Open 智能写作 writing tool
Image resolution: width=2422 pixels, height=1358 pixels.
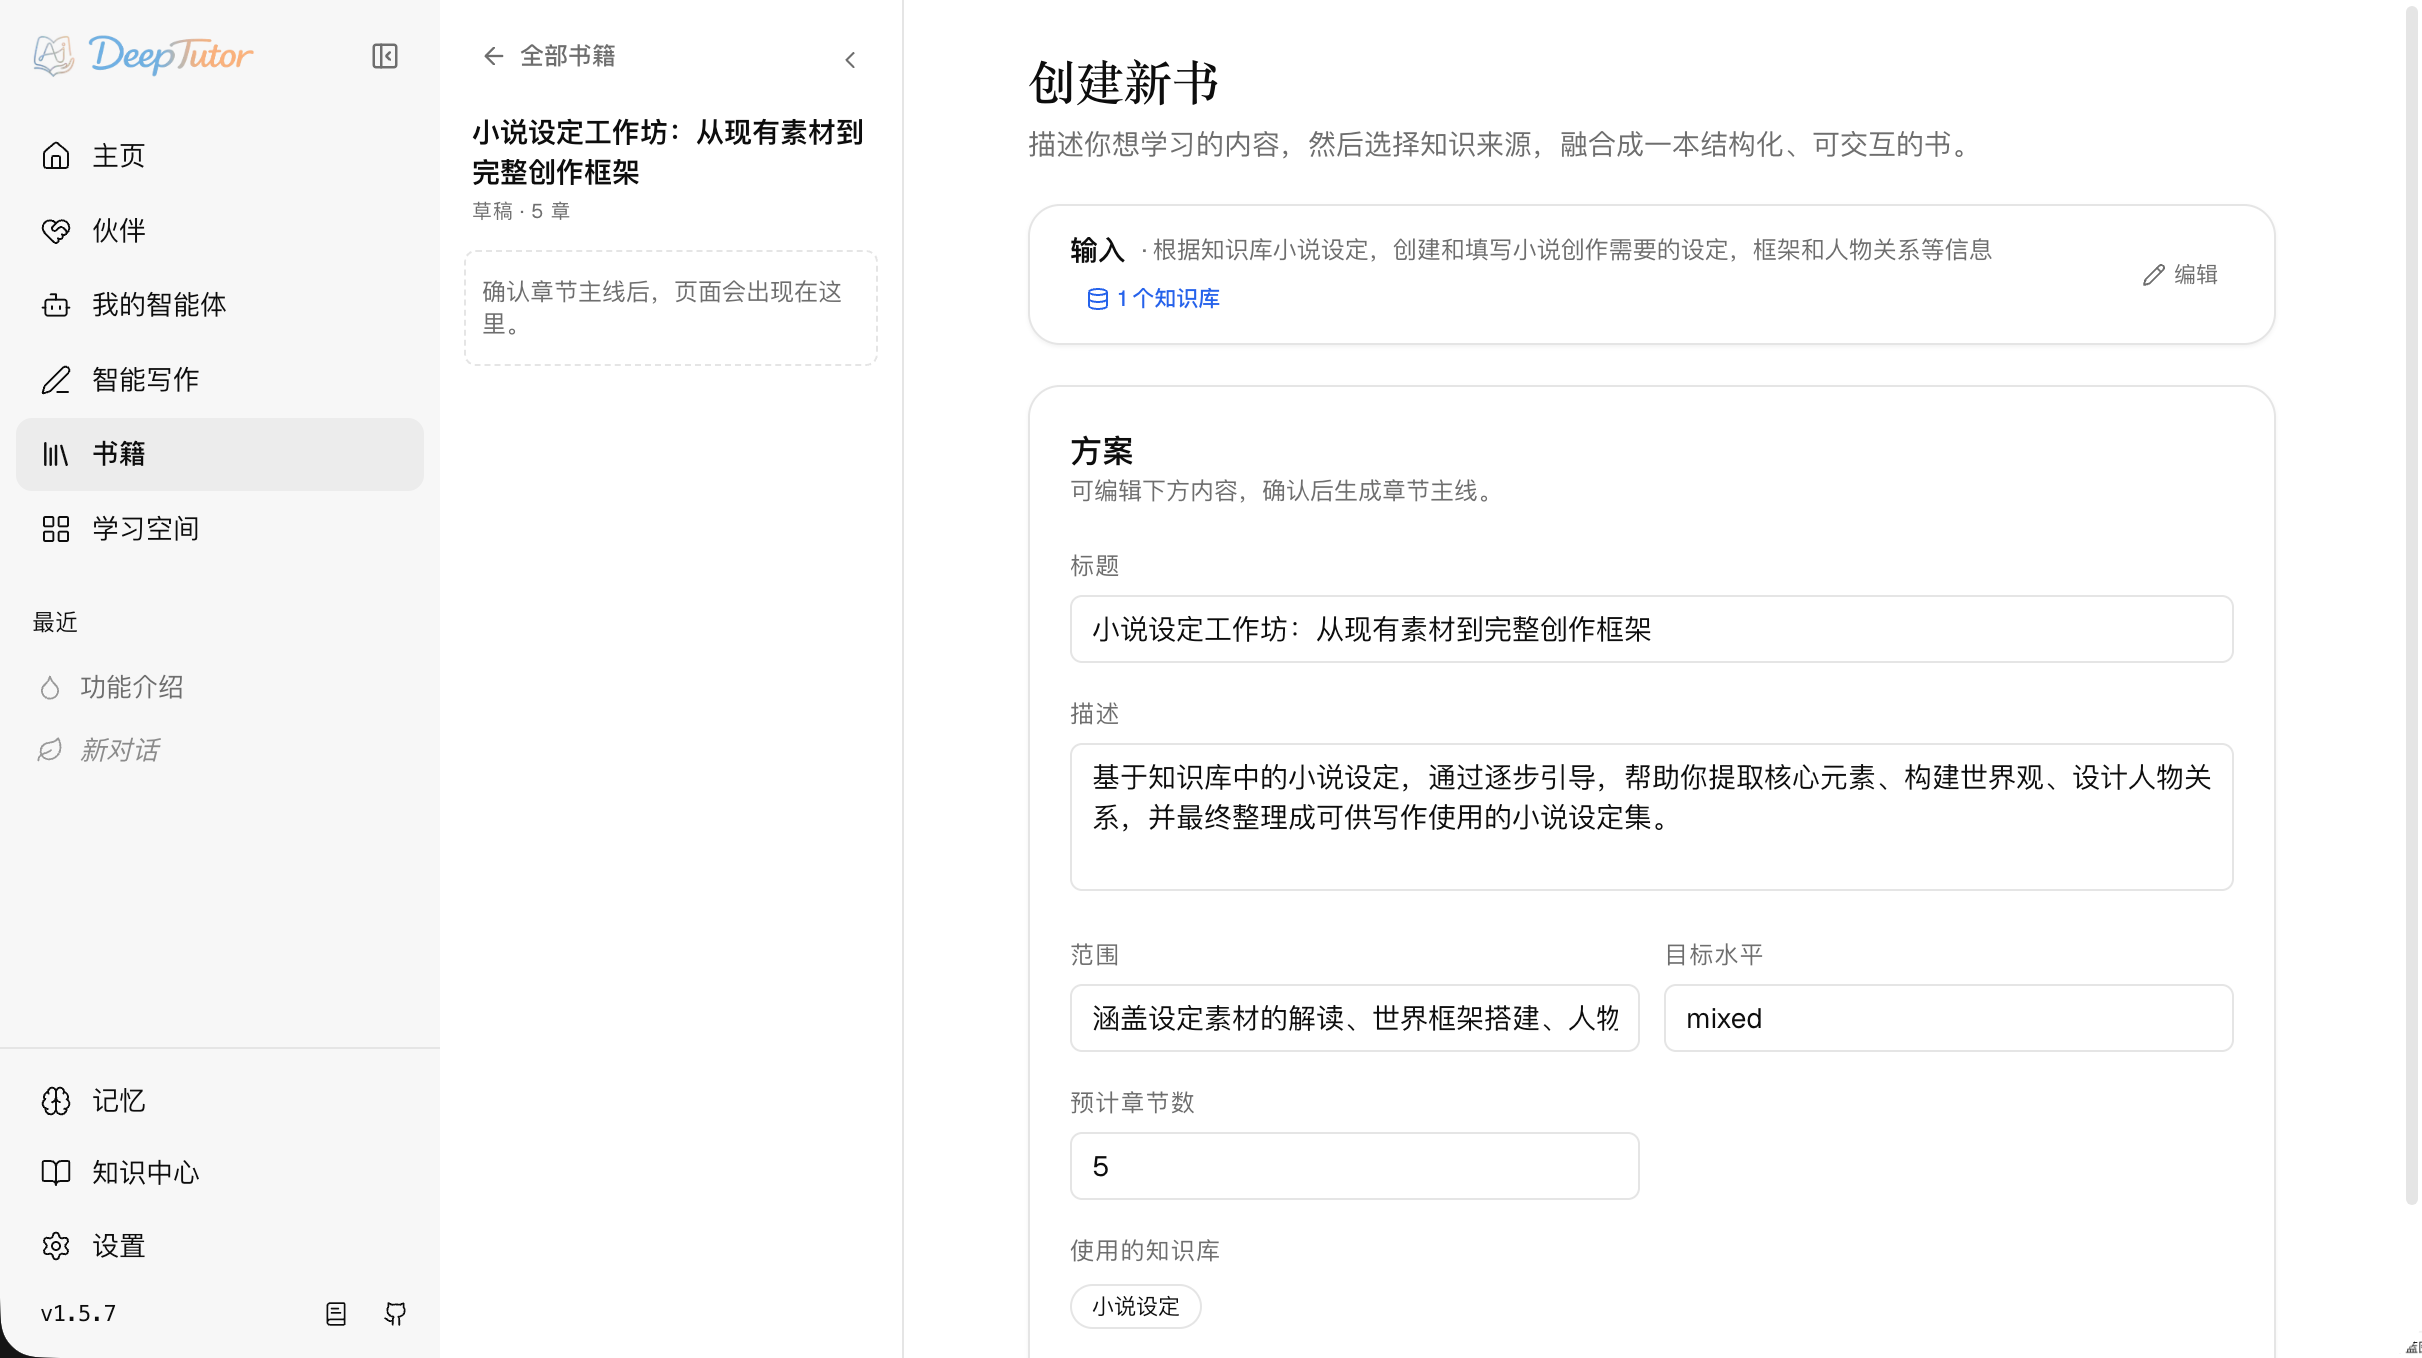[220, 379]
